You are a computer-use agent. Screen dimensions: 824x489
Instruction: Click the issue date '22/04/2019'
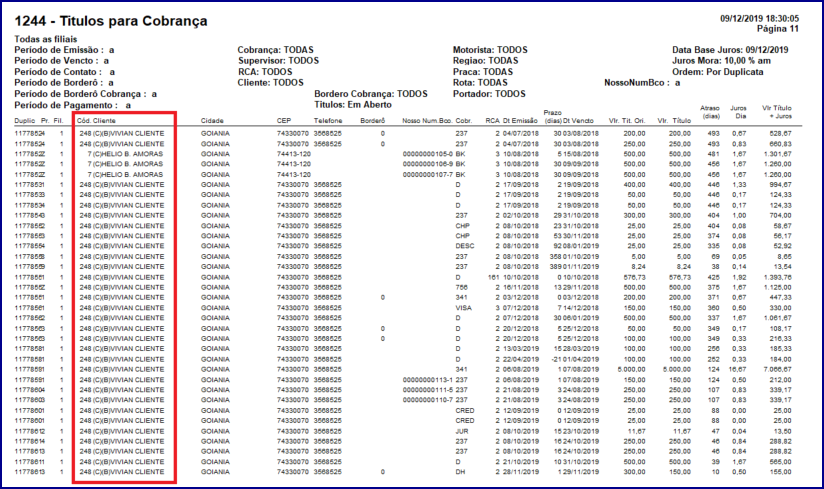pos(521,359)
